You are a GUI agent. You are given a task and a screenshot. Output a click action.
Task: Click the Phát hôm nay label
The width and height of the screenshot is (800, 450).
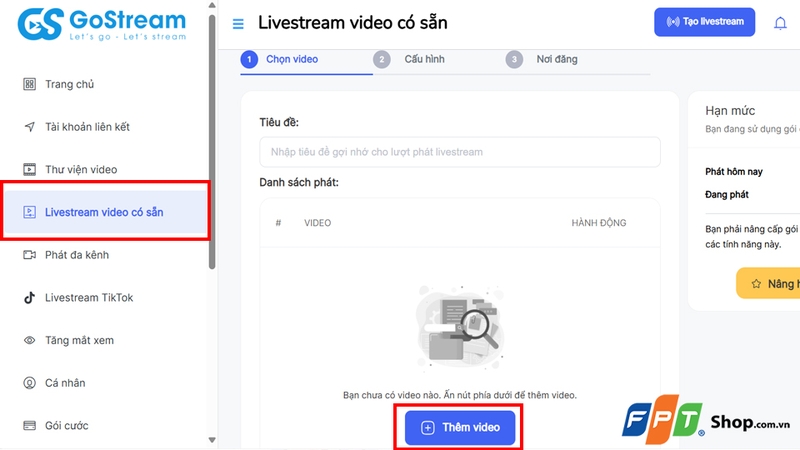(734, 171)
